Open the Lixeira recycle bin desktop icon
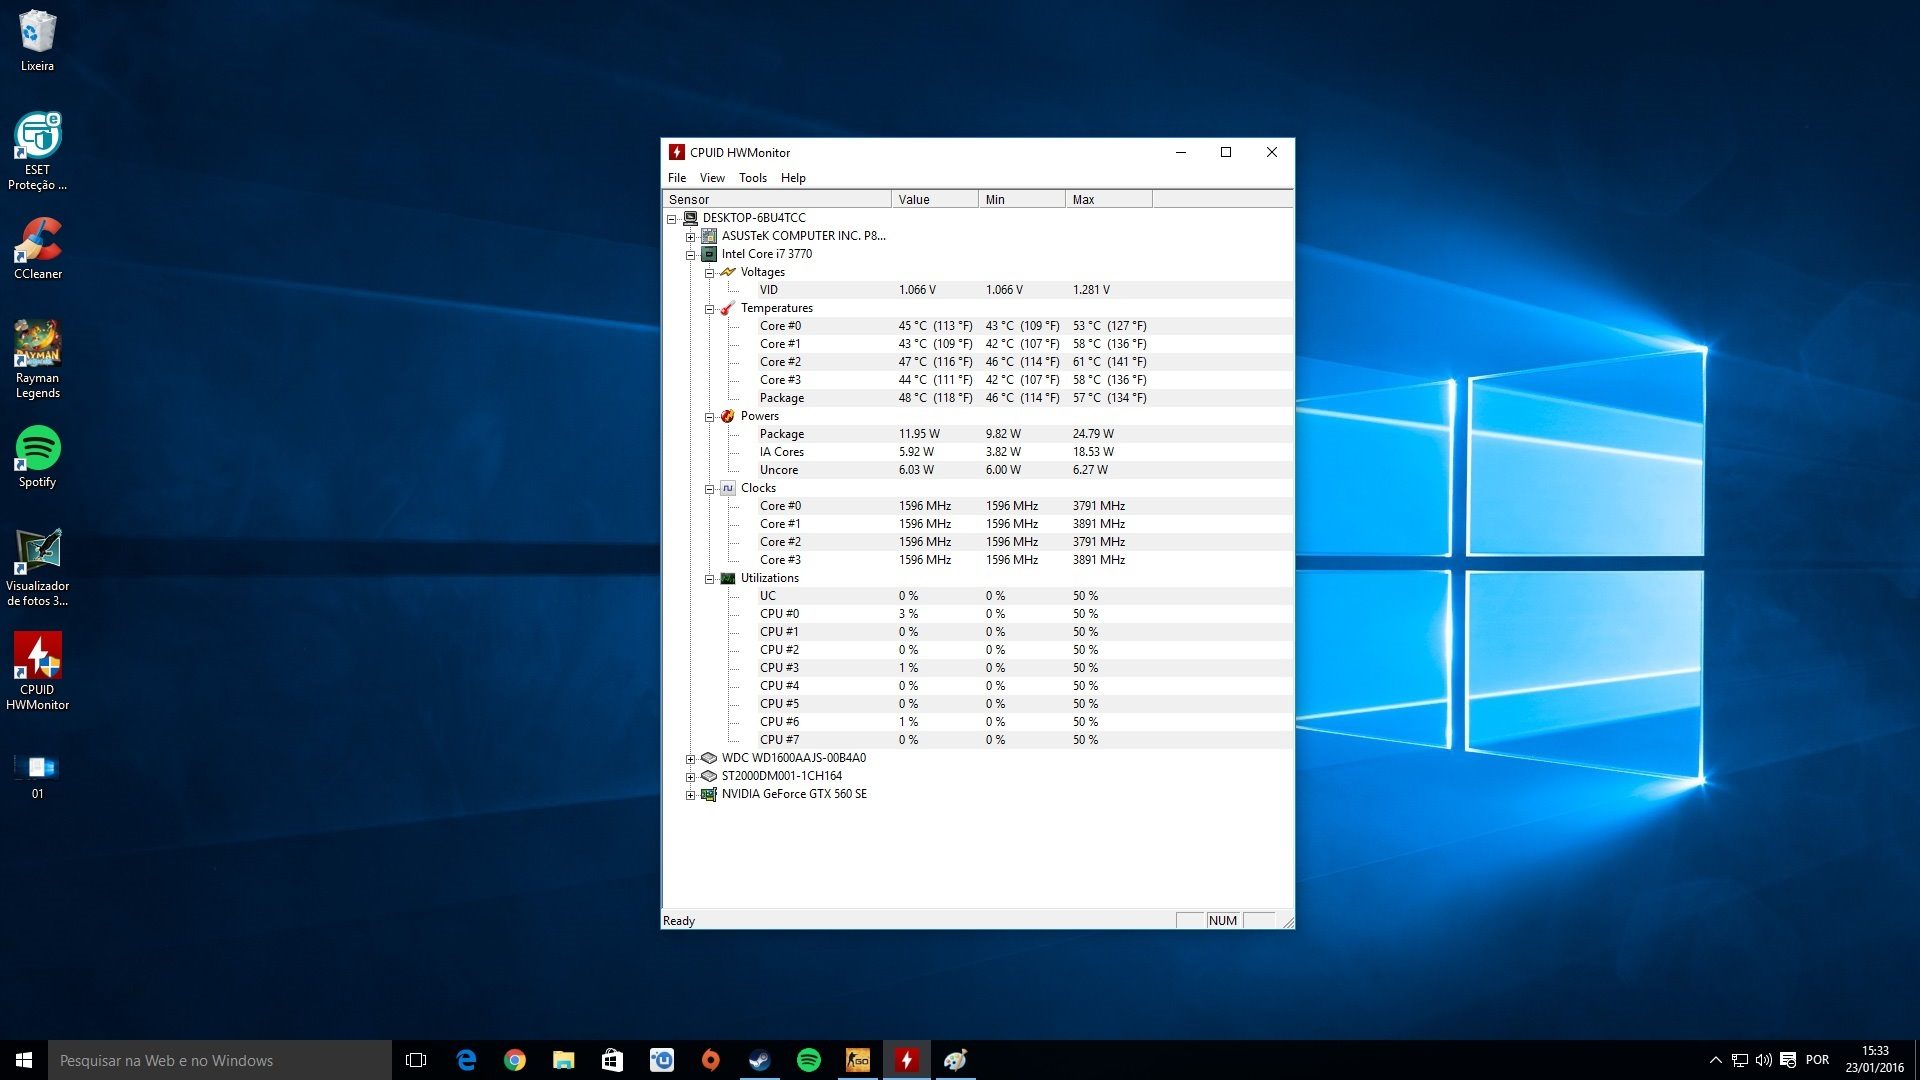This screenshot has width=1920, height=1080. point(37,40)
